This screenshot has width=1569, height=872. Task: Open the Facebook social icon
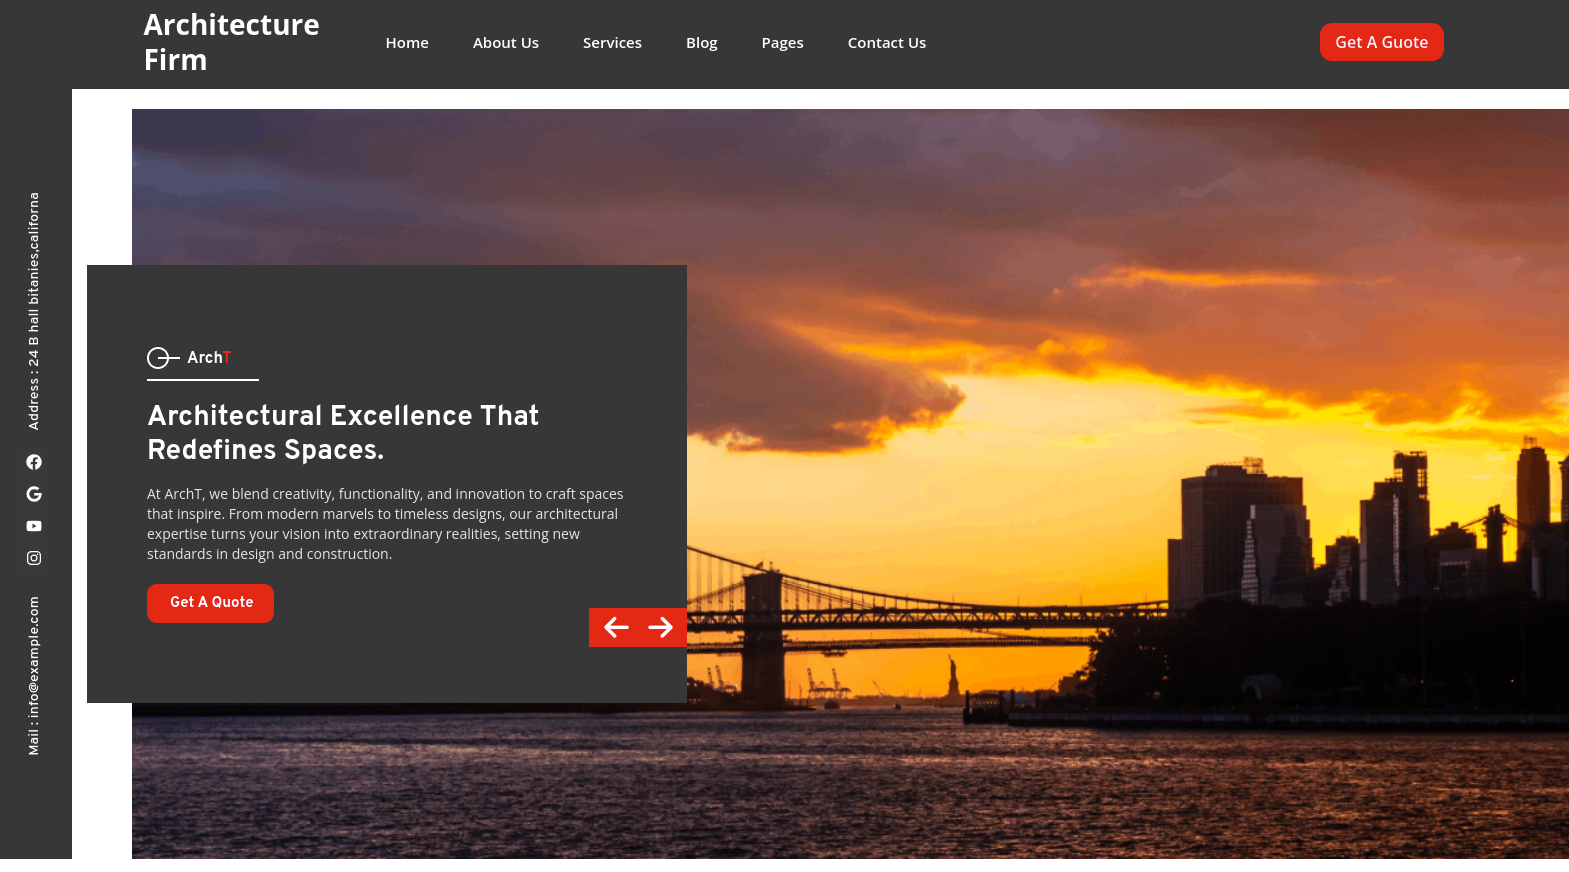coord(34,462)
